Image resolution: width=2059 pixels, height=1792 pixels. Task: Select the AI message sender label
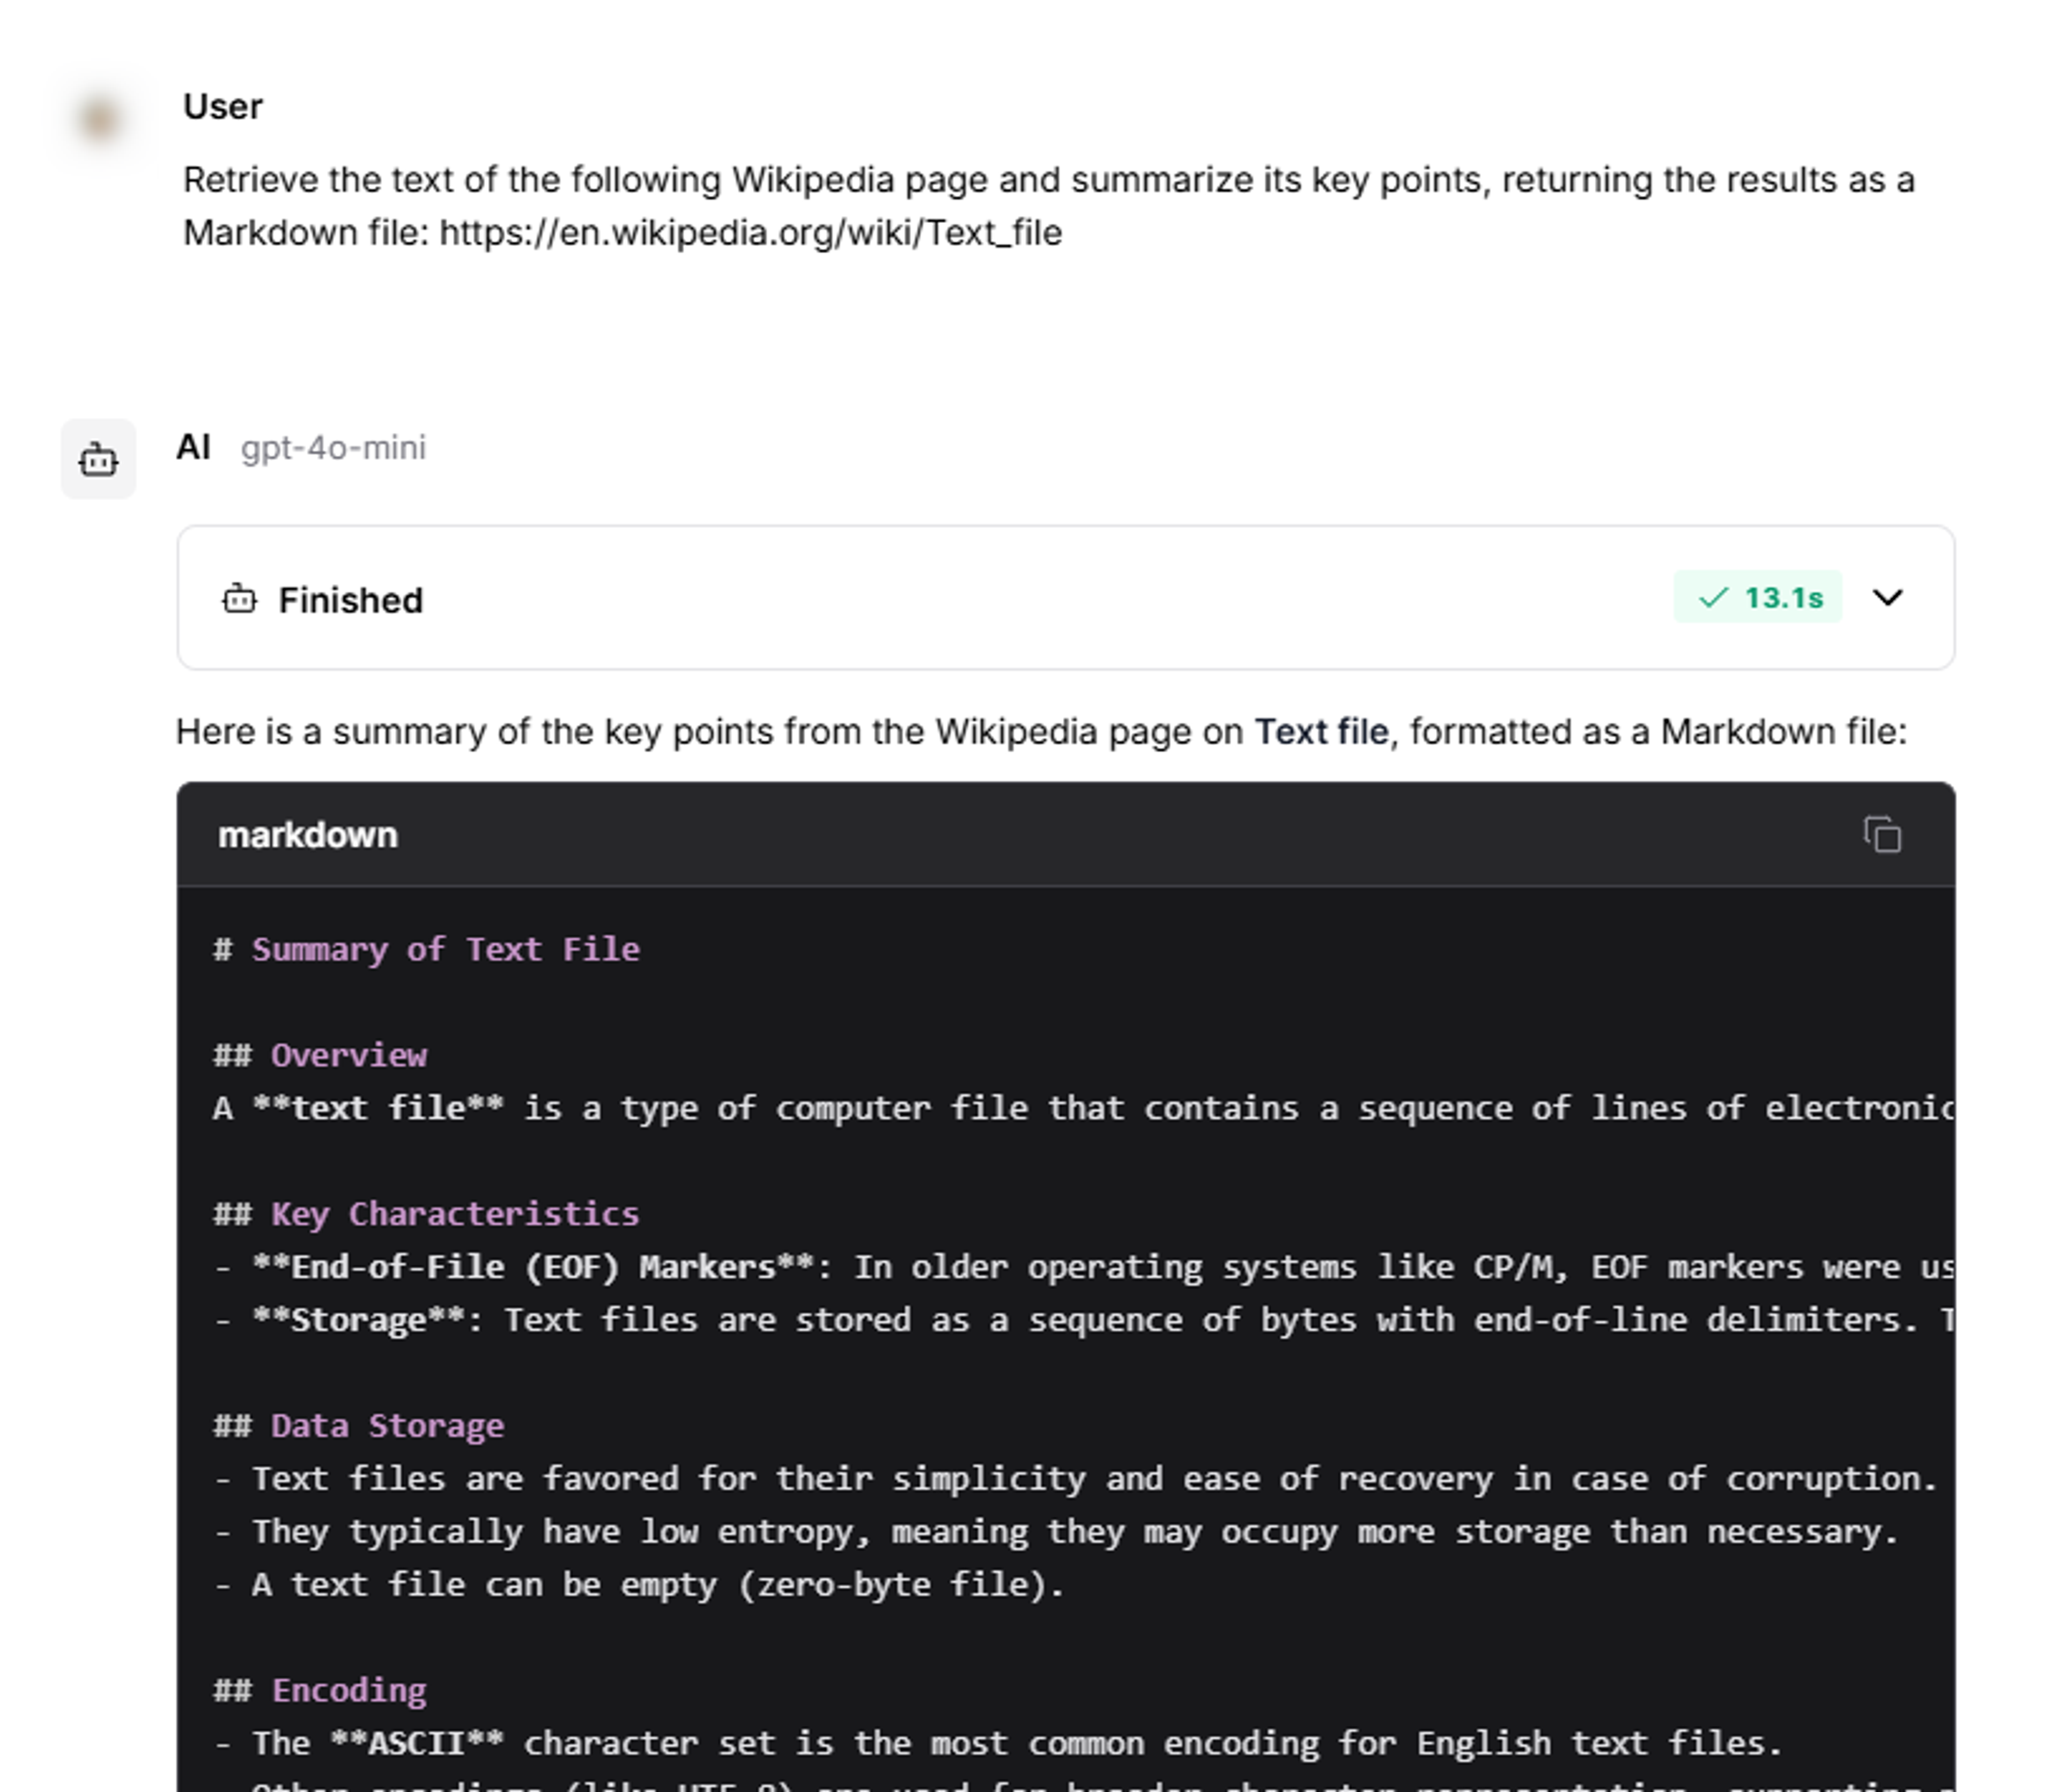(x=195, y=447)
